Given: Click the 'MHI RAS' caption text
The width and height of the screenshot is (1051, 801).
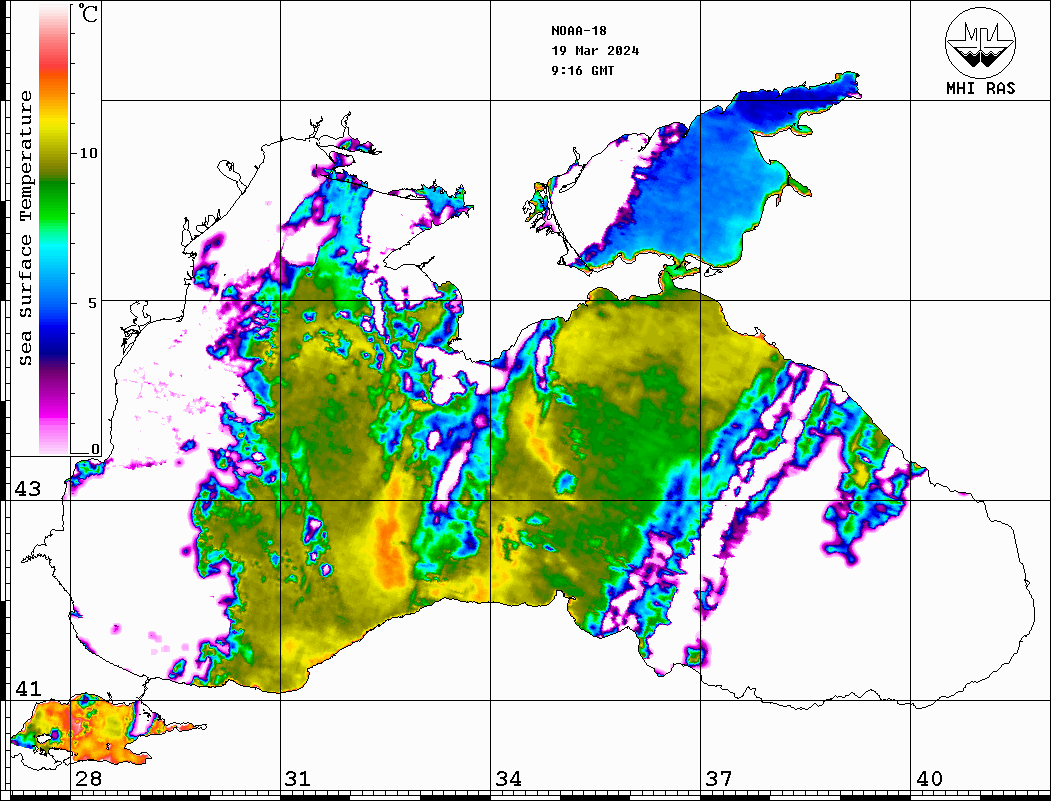Looking at the screenshot, I should tap(981, 88).
